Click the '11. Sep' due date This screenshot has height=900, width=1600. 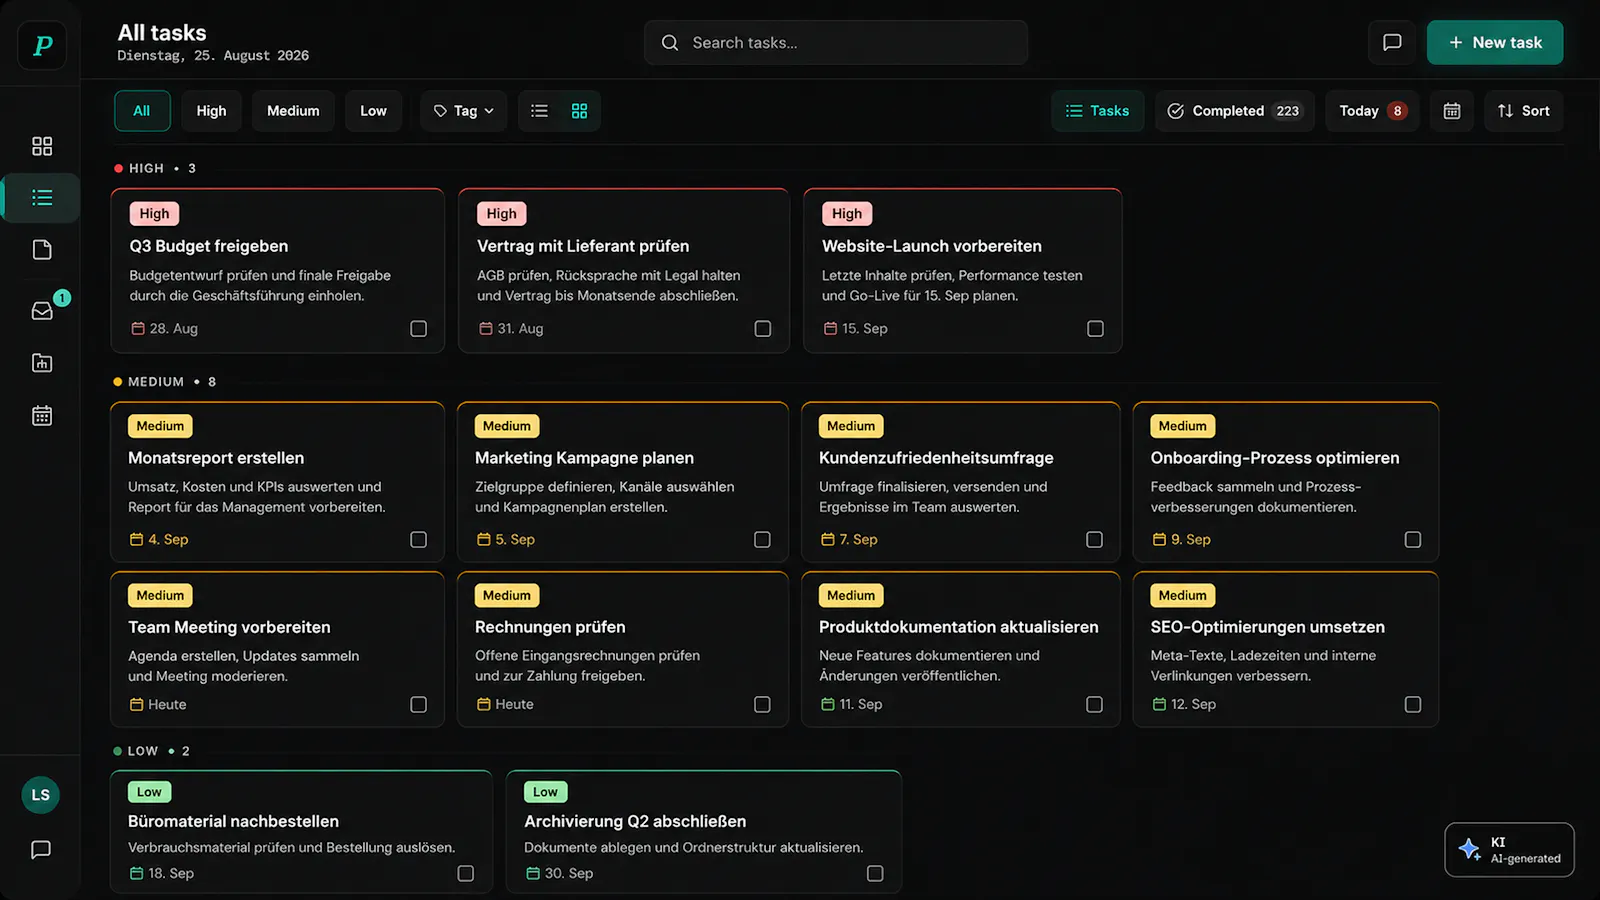[x=861, y=704]
